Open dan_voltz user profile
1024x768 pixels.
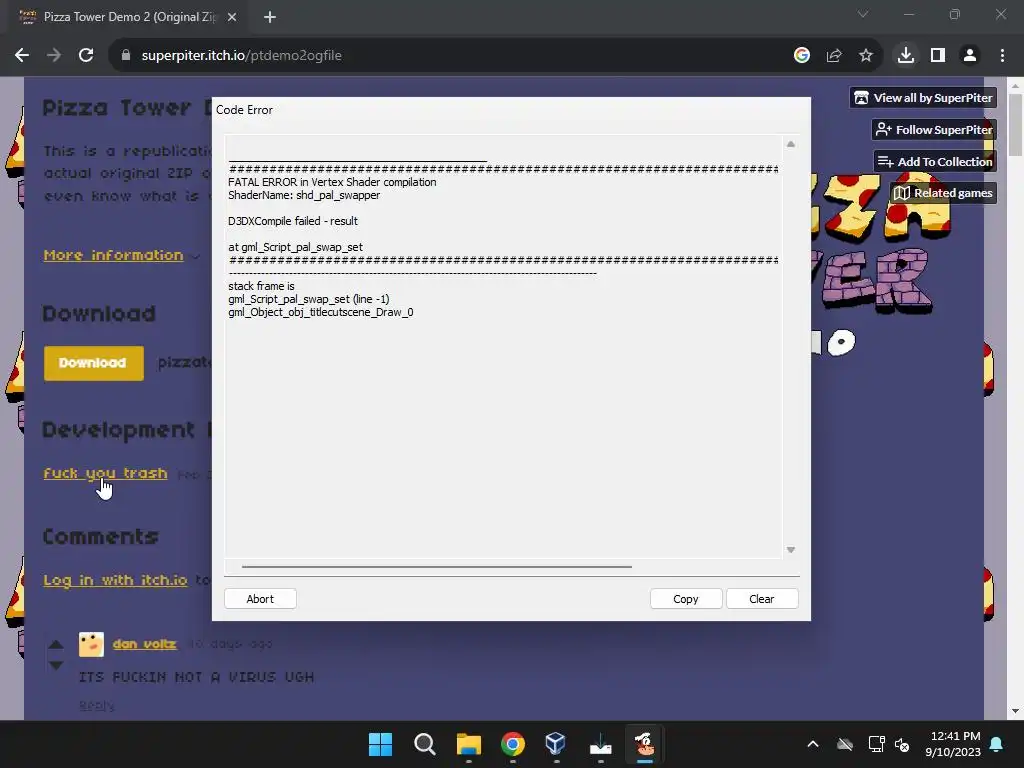tap(144, 644)
